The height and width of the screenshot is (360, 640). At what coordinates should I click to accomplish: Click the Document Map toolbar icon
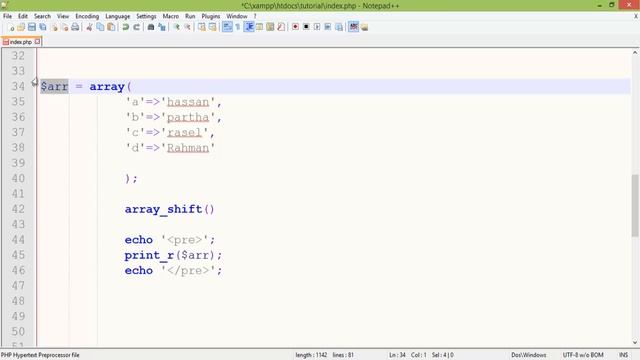pos(270,27)
